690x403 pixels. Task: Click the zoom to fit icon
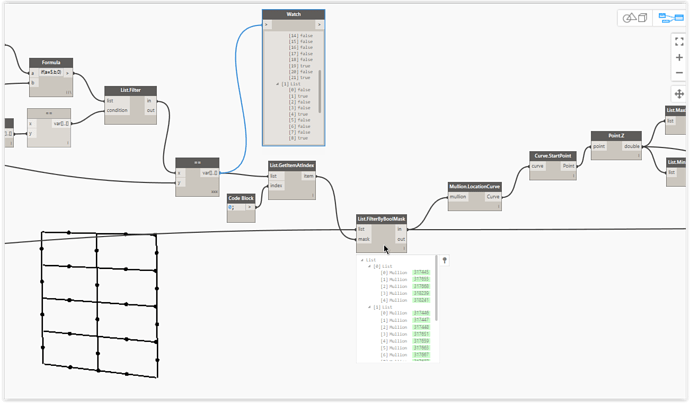click(679, 42)
